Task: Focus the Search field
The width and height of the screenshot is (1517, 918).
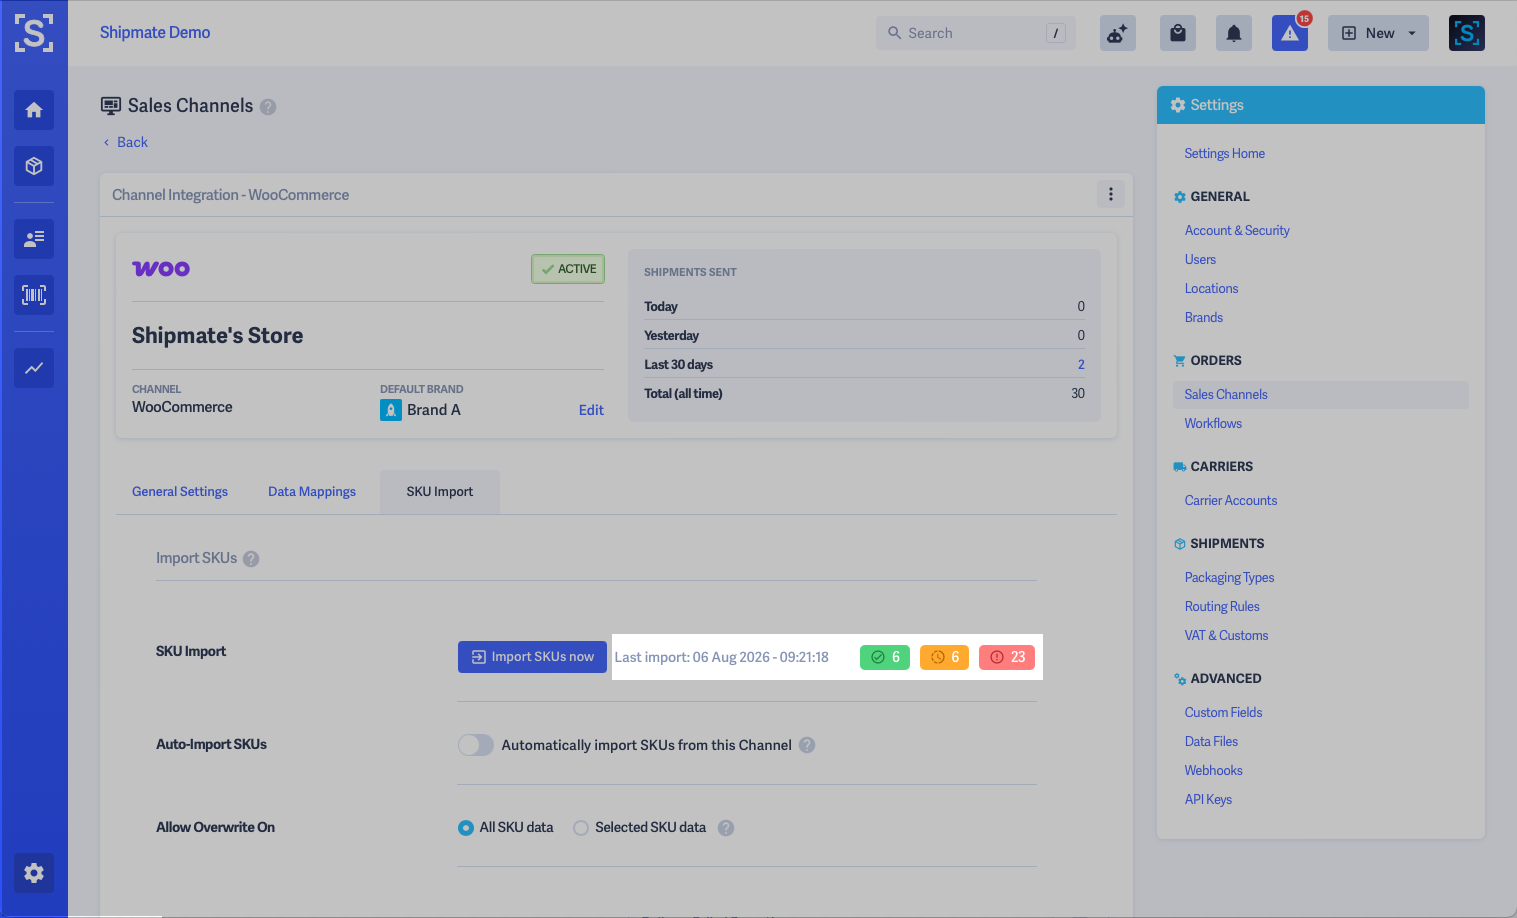Action: [x=976, y=33]
